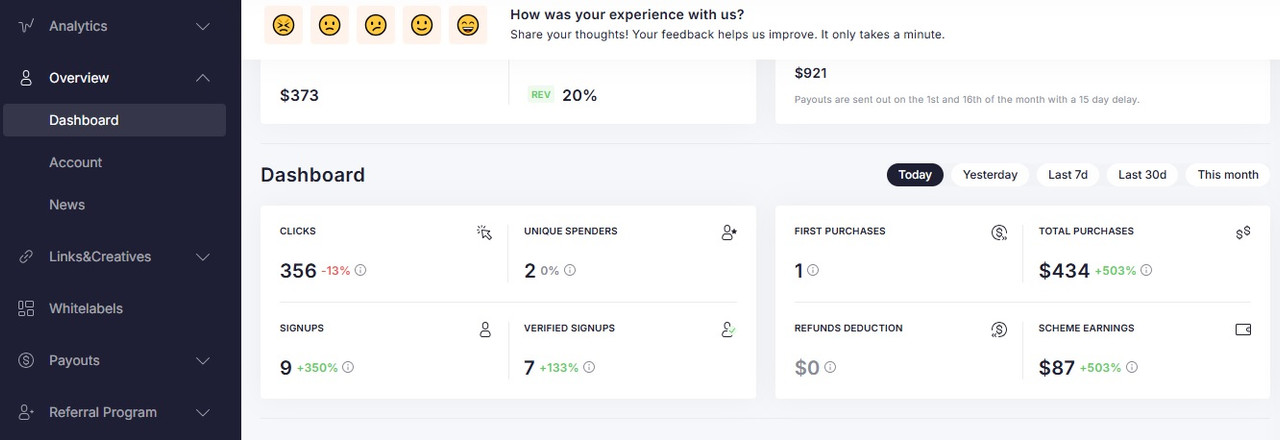Image resolution: width=1280 pixels, height=440 pixels.
Task: Switch date range to Last 30d
Action: point(1142,174)
